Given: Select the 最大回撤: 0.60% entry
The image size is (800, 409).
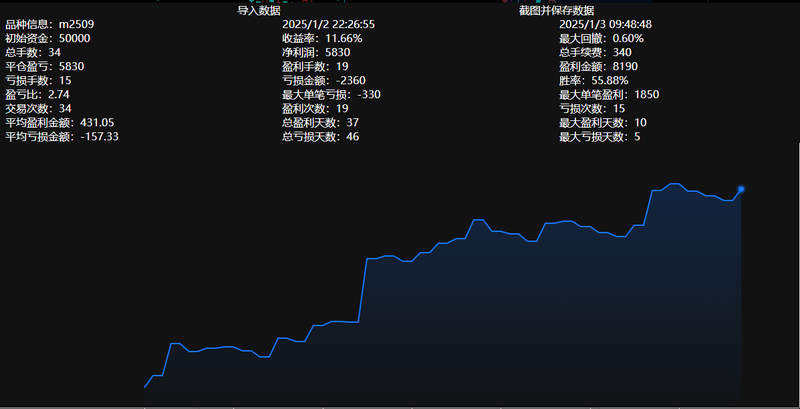Looking at the screenshot, I should pyautogui.click(x=602, y=38).
